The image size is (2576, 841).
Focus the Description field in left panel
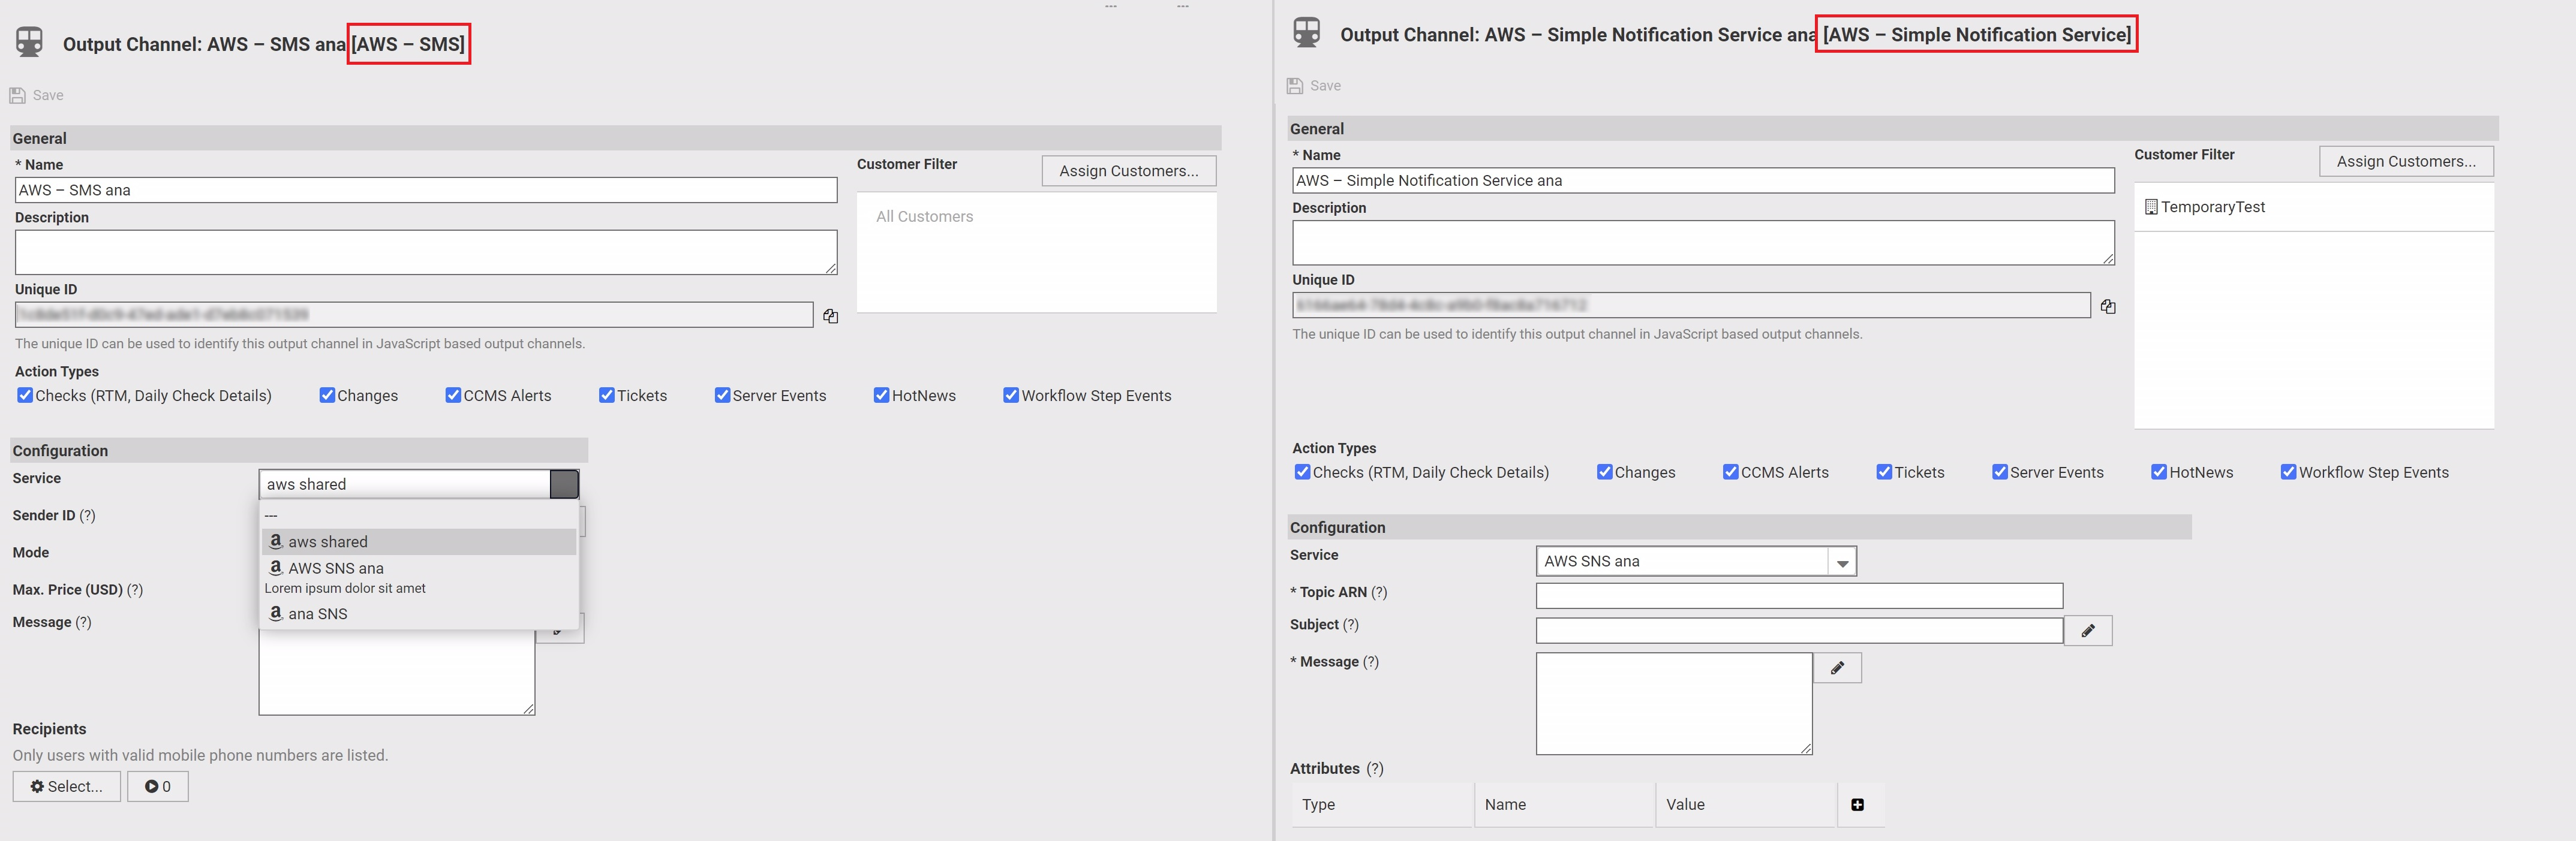click(426, 253)
